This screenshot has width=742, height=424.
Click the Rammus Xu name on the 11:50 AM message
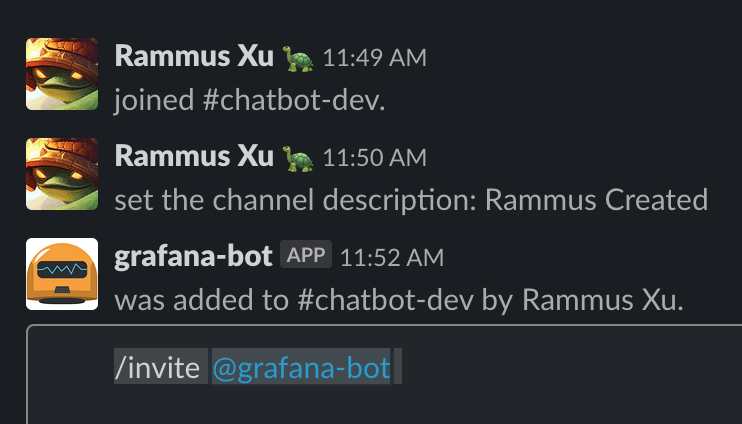(194, 156)
